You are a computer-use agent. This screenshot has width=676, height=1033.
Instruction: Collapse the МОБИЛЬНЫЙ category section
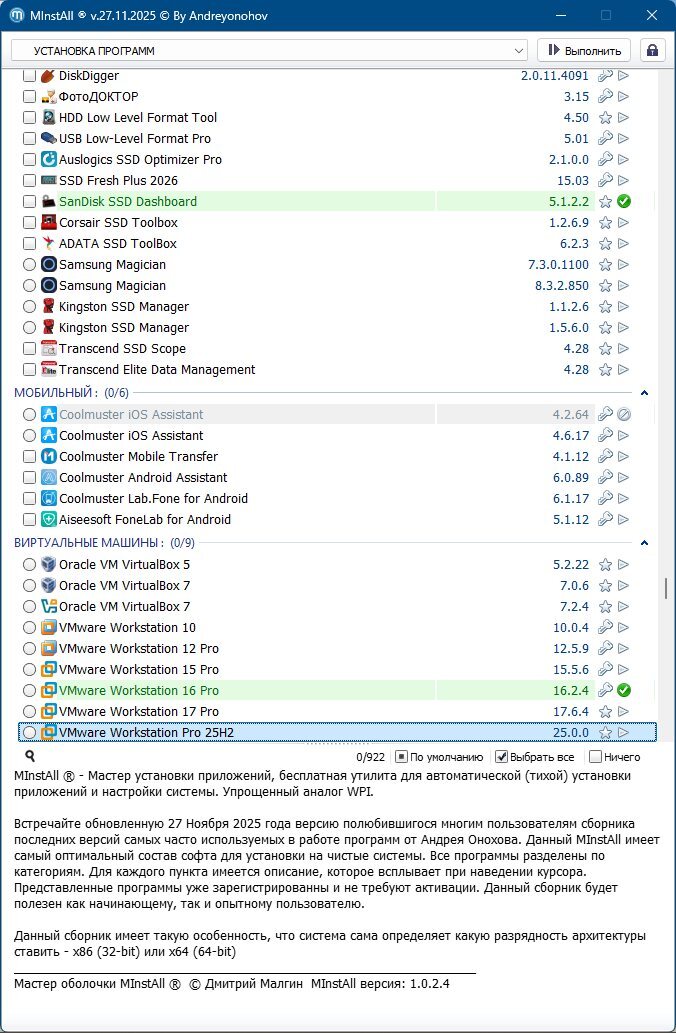644,393
